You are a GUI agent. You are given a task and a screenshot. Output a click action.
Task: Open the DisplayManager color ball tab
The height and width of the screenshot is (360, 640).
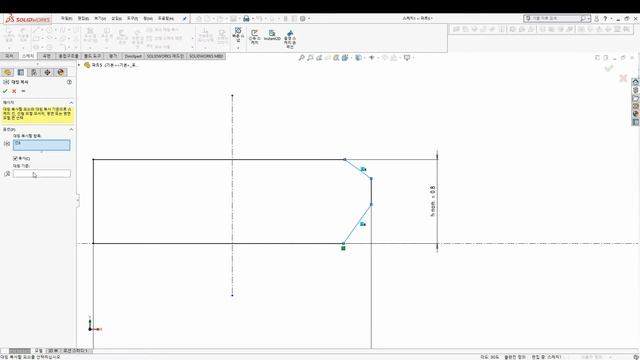tap(61, 72)
